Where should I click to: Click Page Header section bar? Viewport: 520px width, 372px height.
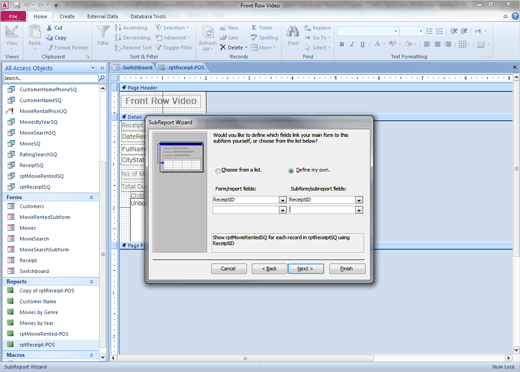316,88
